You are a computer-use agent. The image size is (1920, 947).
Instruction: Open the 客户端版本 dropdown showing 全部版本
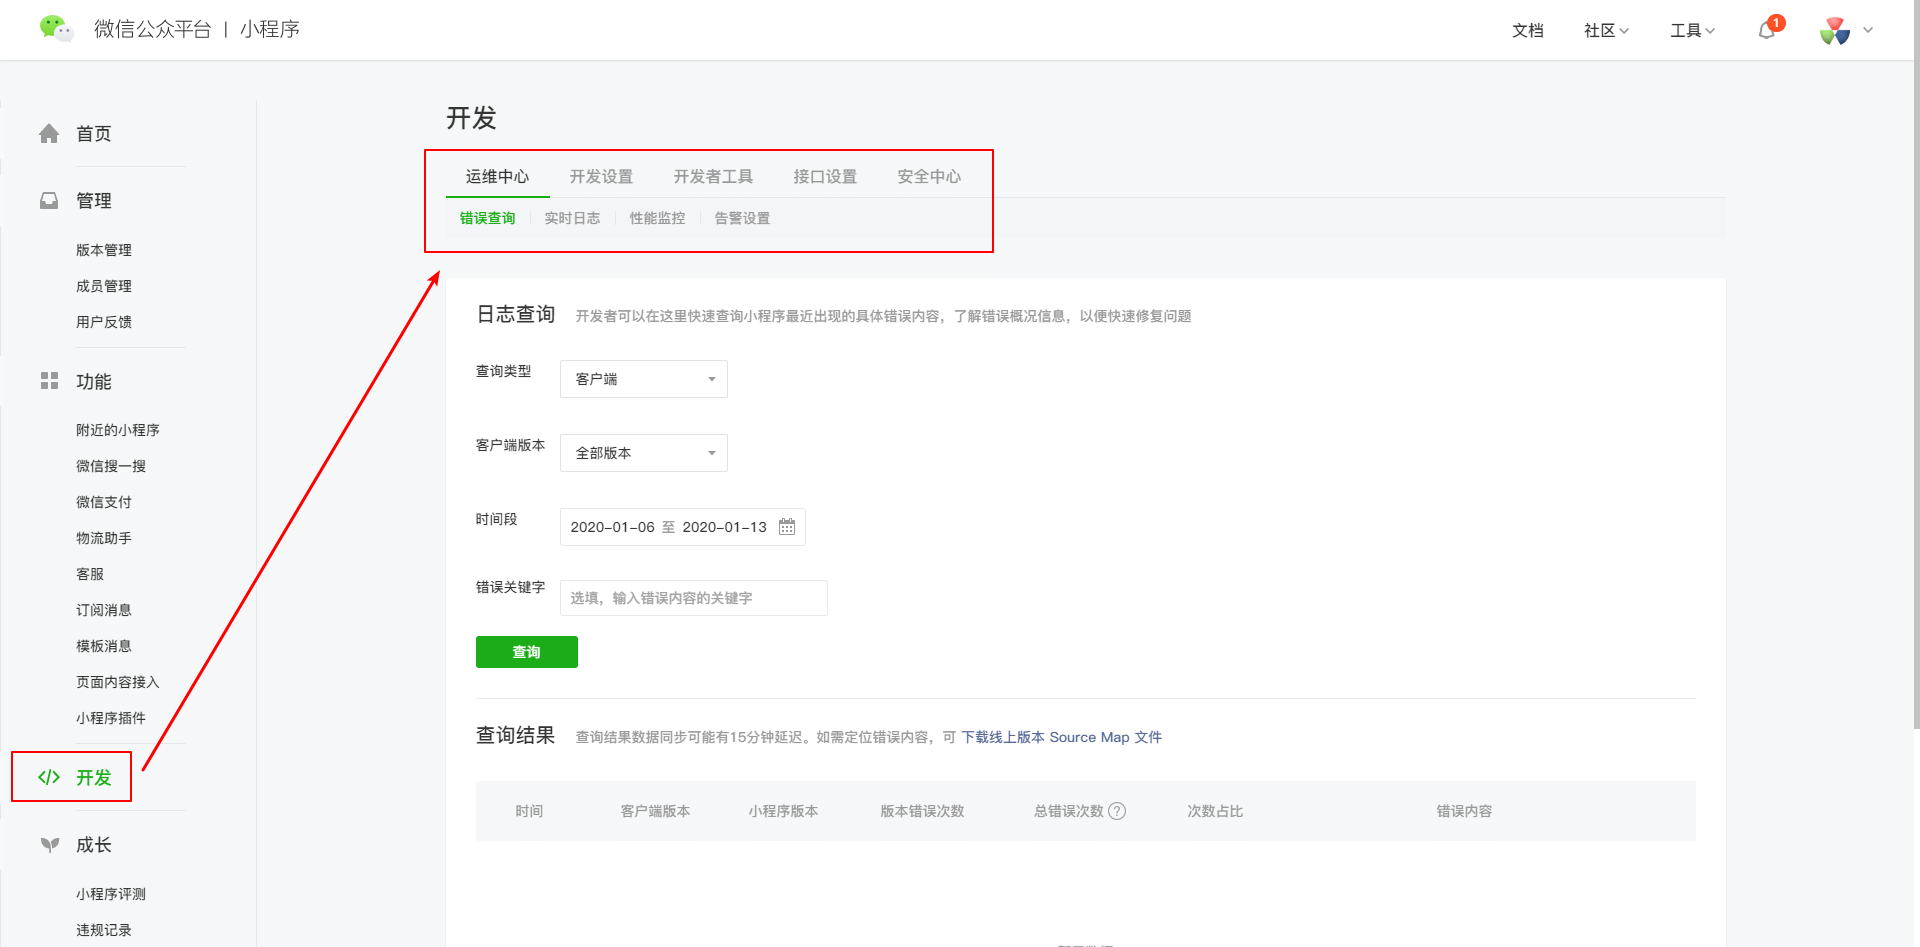coord(644,453)
